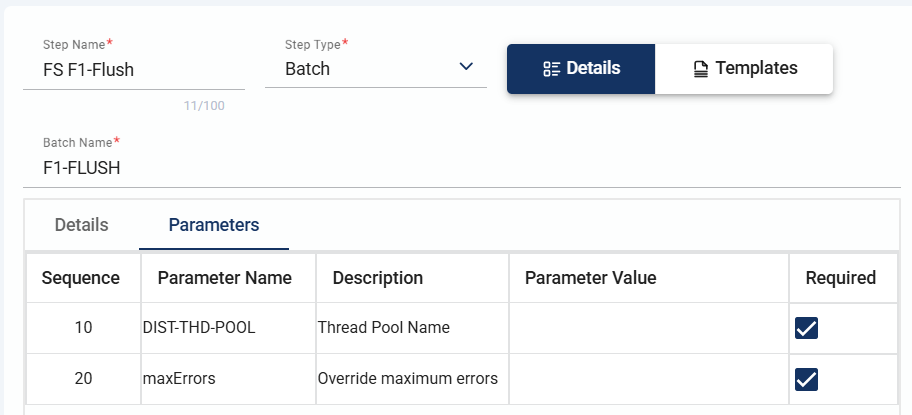
Task: Select the maxErrors parameter name cell
Action: 180,379
